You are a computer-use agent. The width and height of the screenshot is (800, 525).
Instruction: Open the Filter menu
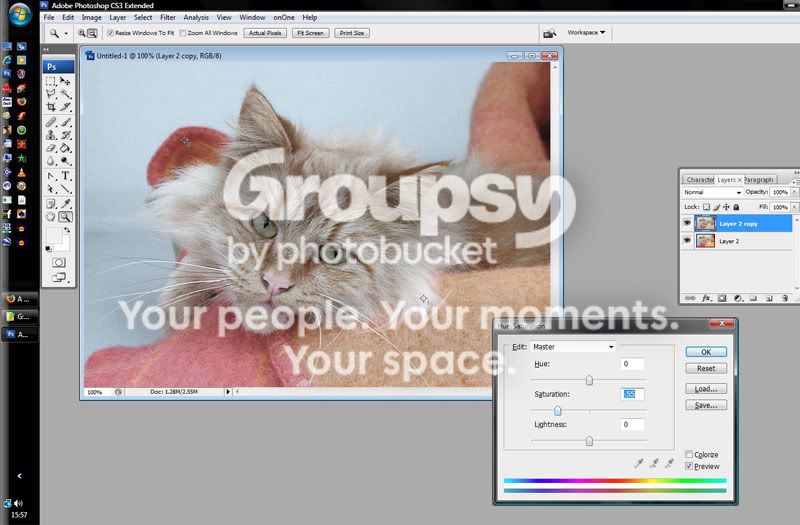click(x=168, y=17)
